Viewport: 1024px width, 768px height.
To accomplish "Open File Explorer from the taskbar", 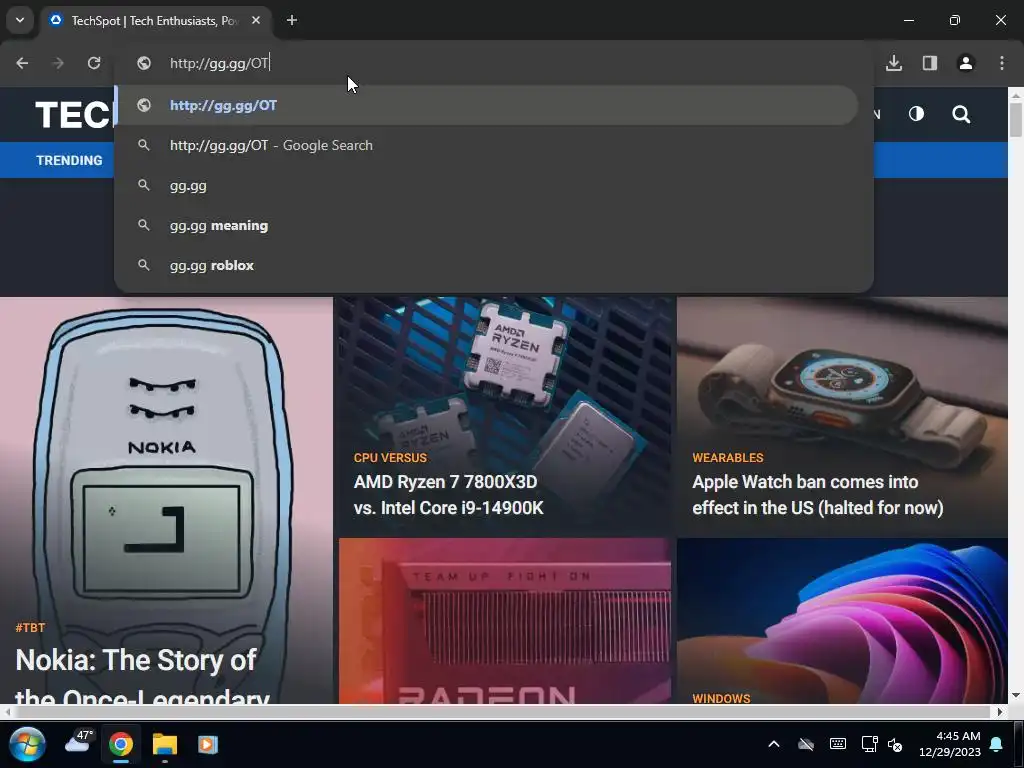I will tap(165, 744).
